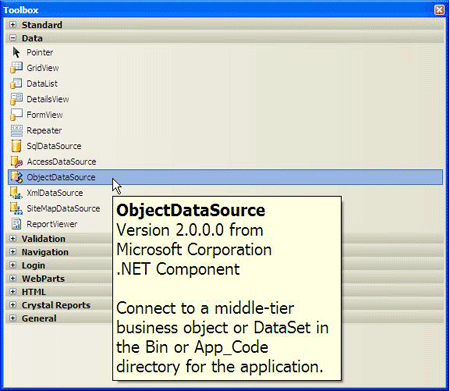The width and height of the screenshot is (450, 391).
Task: Open the General toolbox group
Action: coord(13,318)
